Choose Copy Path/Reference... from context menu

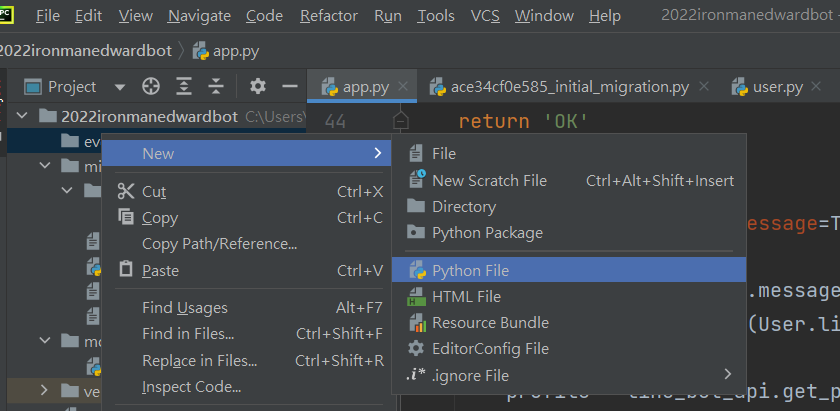(246, 244)
